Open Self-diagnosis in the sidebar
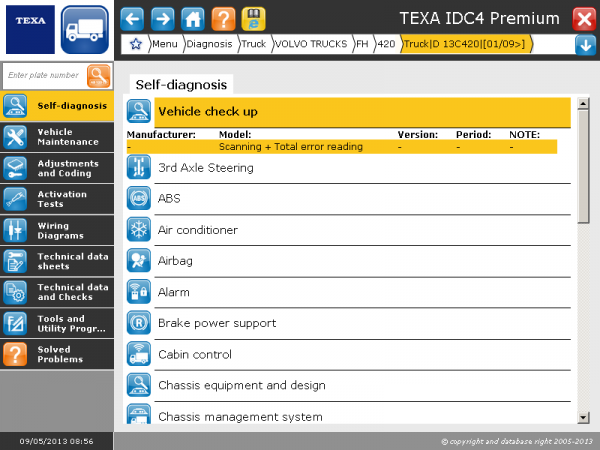The image size is (600, 450). [x=57, y=106]
